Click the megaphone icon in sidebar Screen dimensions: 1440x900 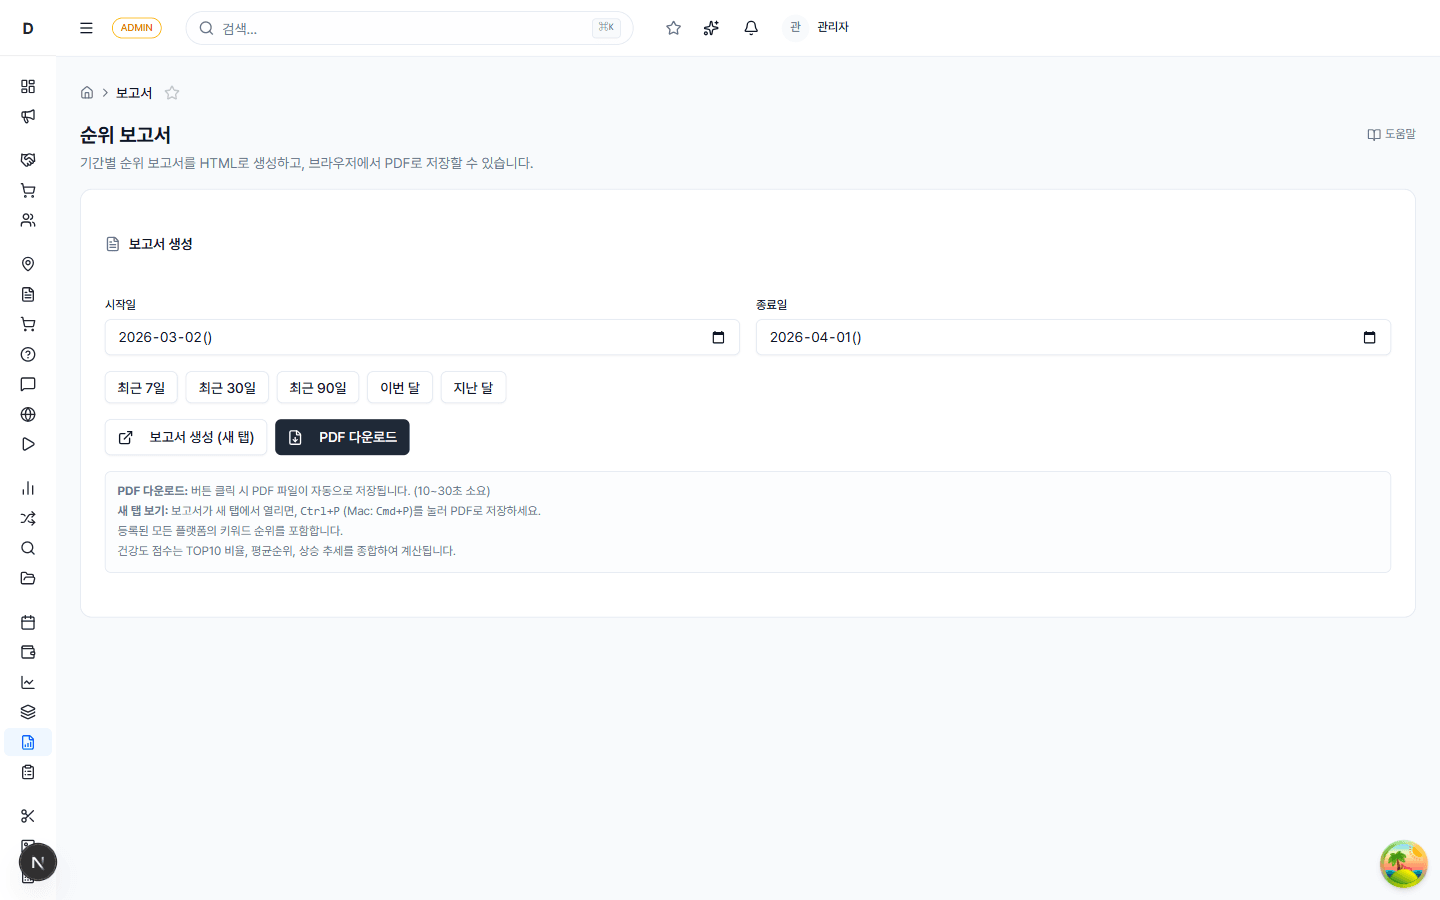pyautogui.click(x=28, y=116)
